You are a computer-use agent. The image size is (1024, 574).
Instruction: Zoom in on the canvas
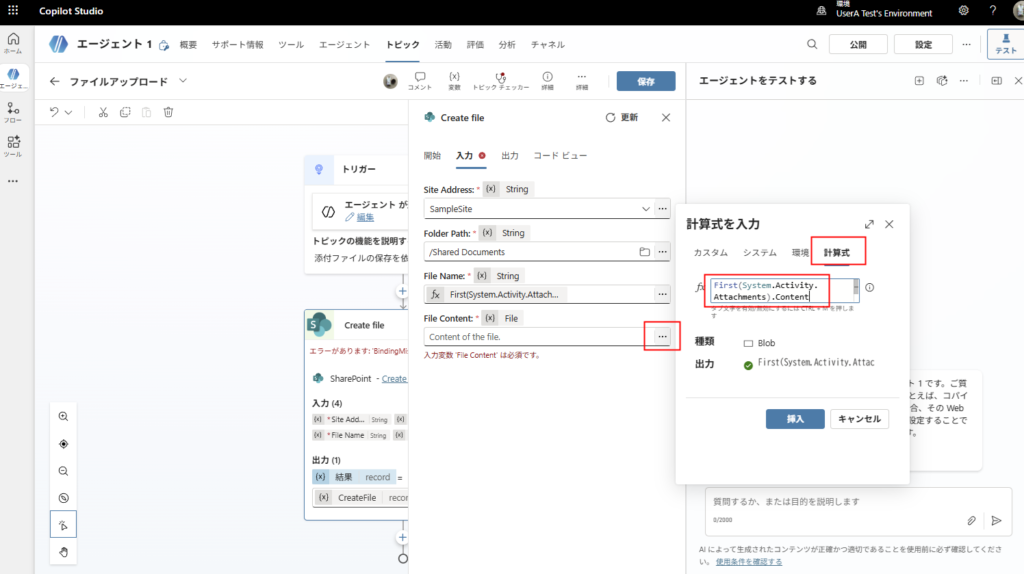tap(63, 417)
